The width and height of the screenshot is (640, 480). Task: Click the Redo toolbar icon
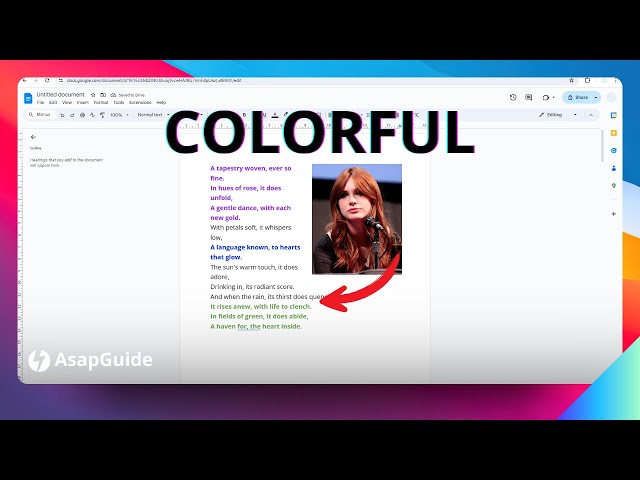72,115
